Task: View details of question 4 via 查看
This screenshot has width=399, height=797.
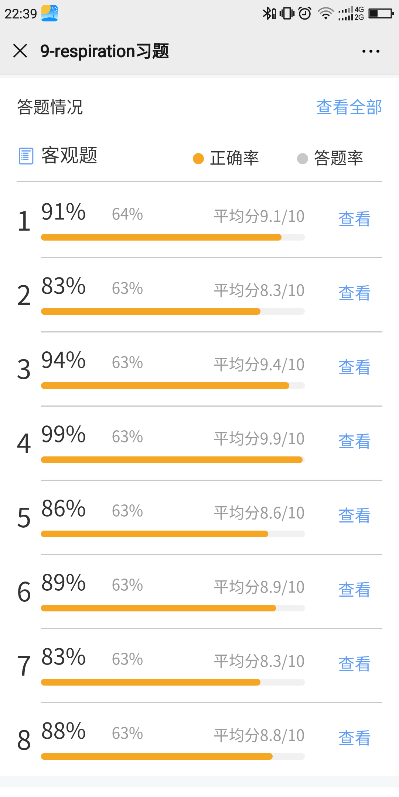Action: point(354,441)
